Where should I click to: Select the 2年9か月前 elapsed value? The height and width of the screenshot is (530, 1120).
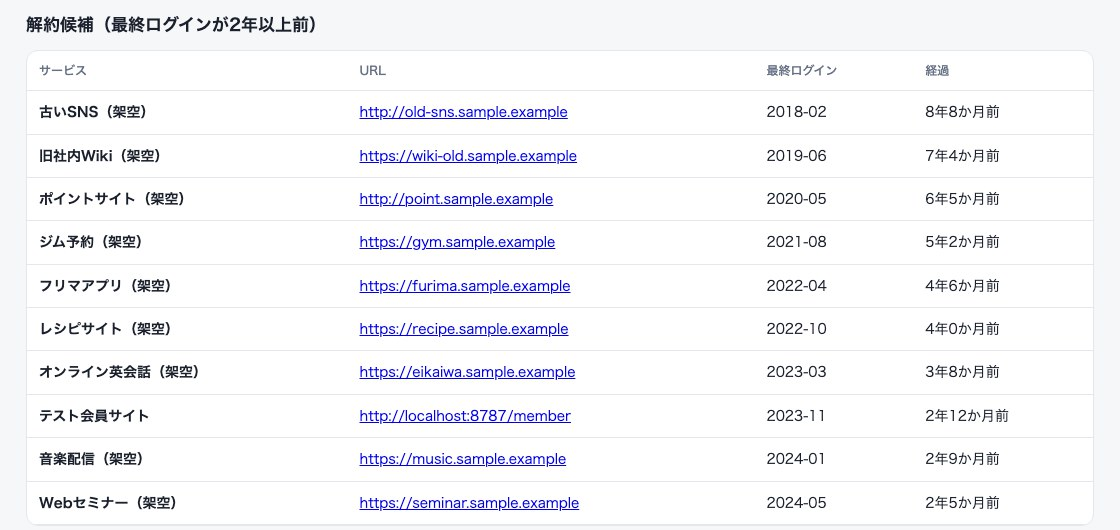tap(962, 459)
